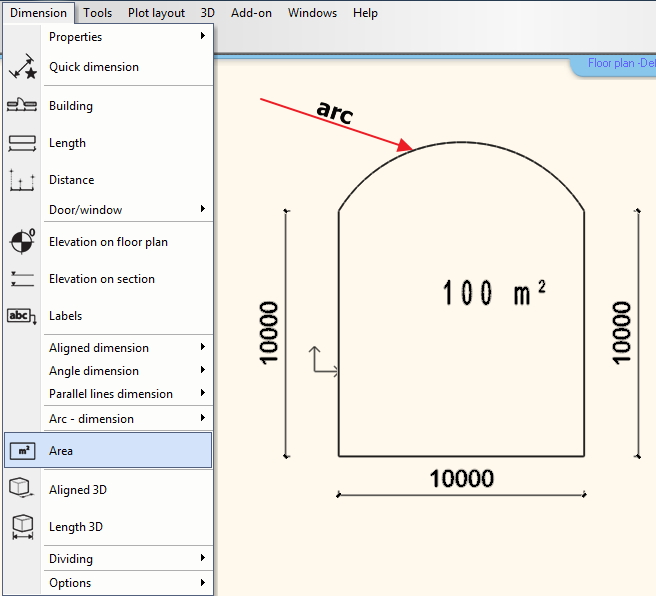Expand the Dividing submenu arrow
Viewport: 656px width, 596px height.
(203, 558)
